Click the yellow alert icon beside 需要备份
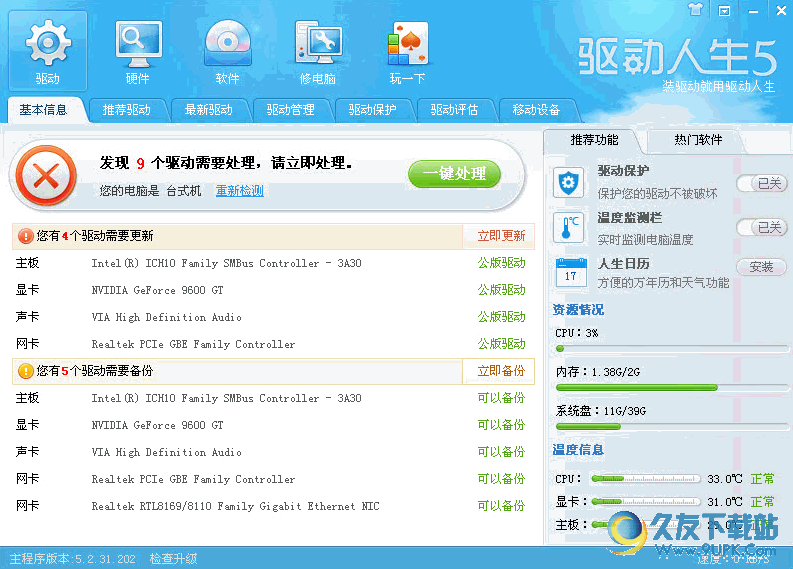 (25, 371)
